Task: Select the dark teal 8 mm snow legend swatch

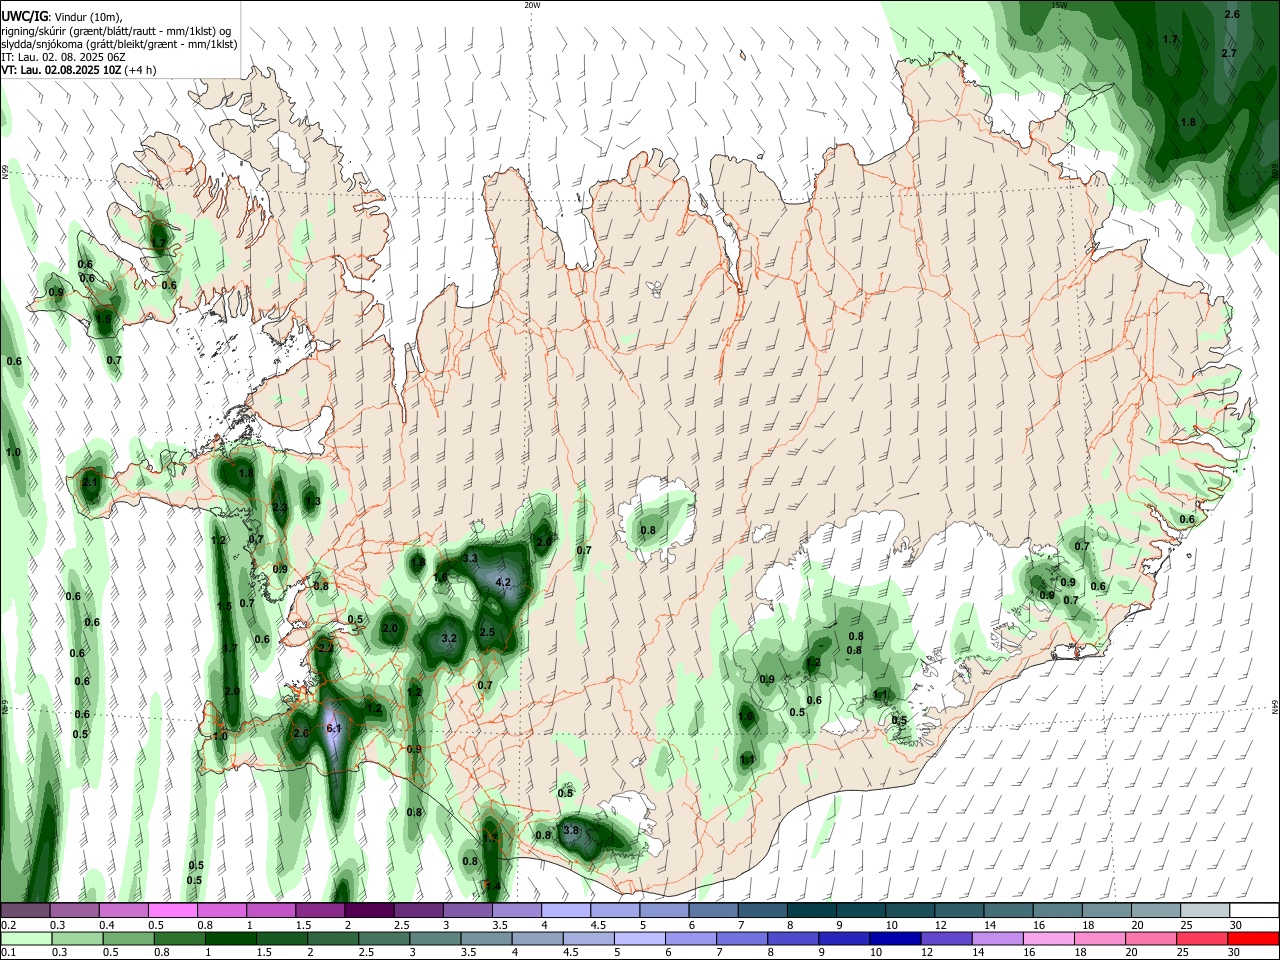Action: (812, 910)
